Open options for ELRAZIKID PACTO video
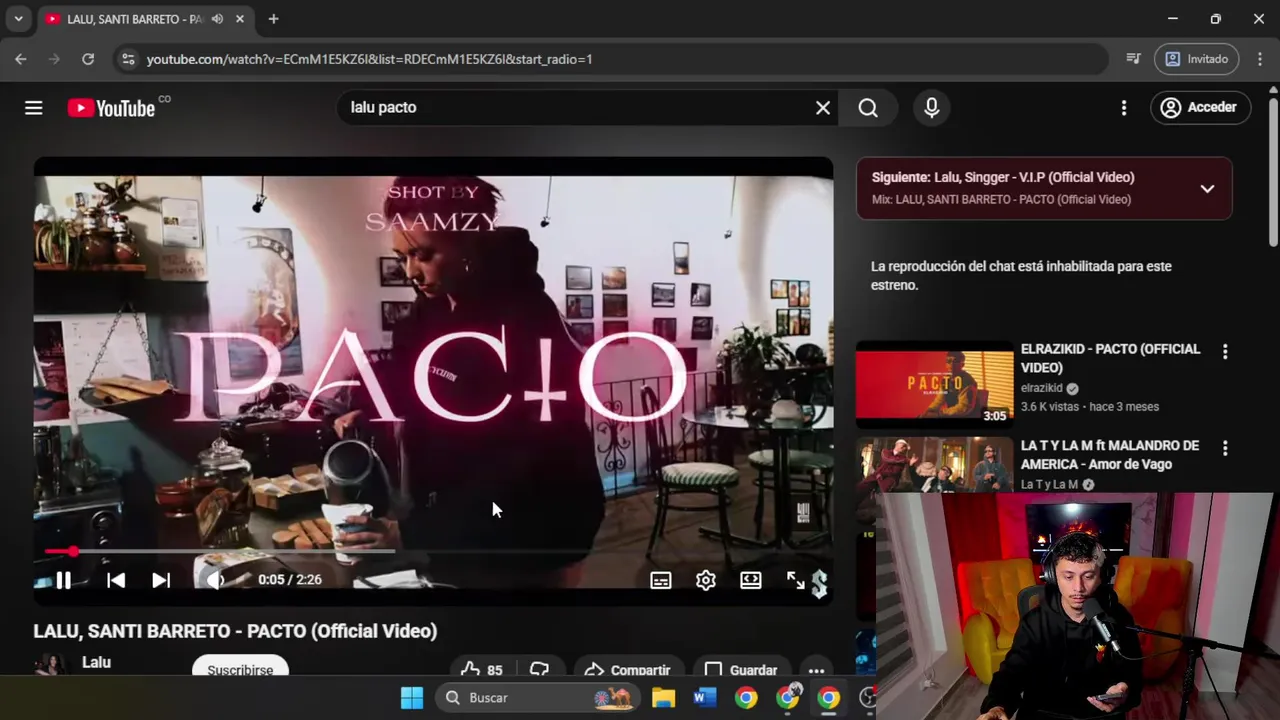1280x720 pixels. (x=1225, y=352)
